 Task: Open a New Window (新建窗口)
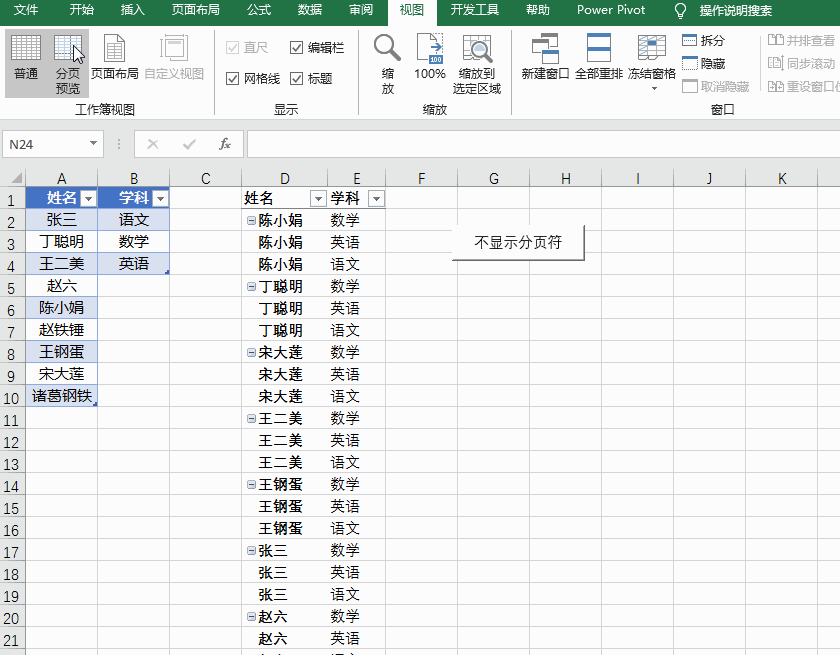pos(545,57)
